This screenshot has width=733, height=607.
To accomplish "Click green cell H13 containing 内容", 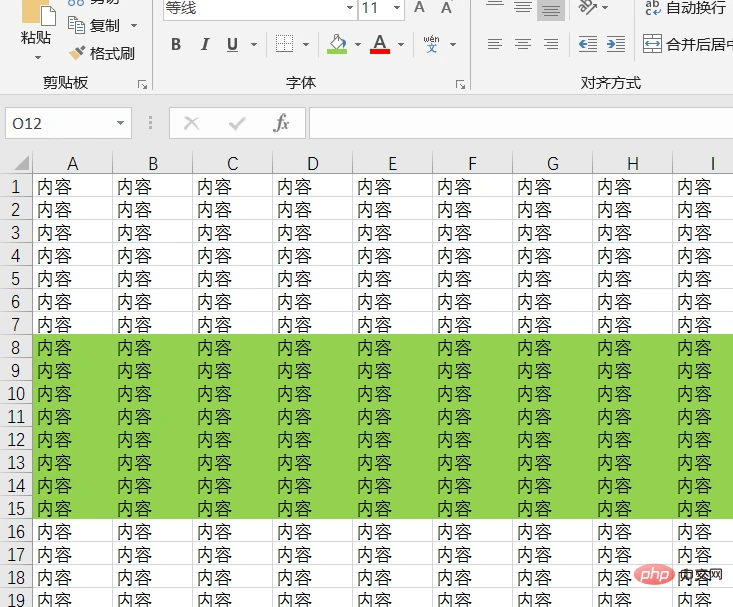I will pyautogui.click(x=632, y=462).
